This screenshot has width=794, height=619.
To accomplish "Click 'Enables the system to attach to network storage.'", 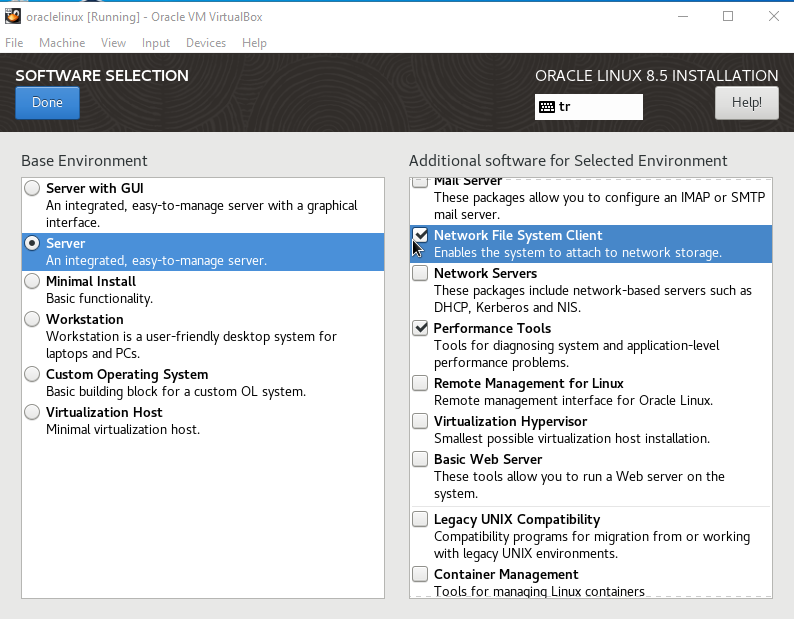I will (x=578, y=253).
